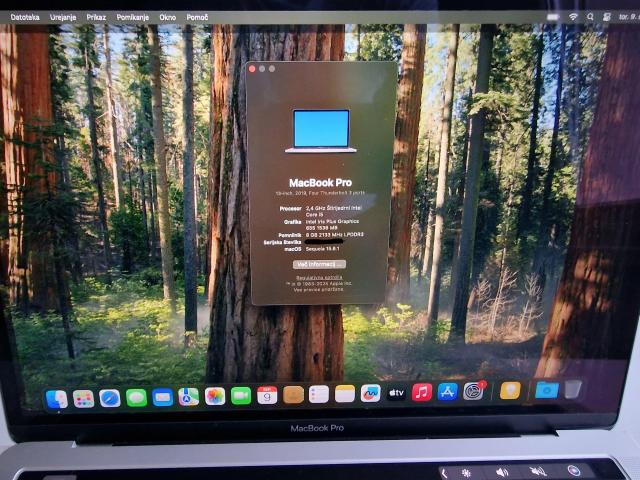Select the Intel Iris Plus Graphics value

[x=332, y=224]
